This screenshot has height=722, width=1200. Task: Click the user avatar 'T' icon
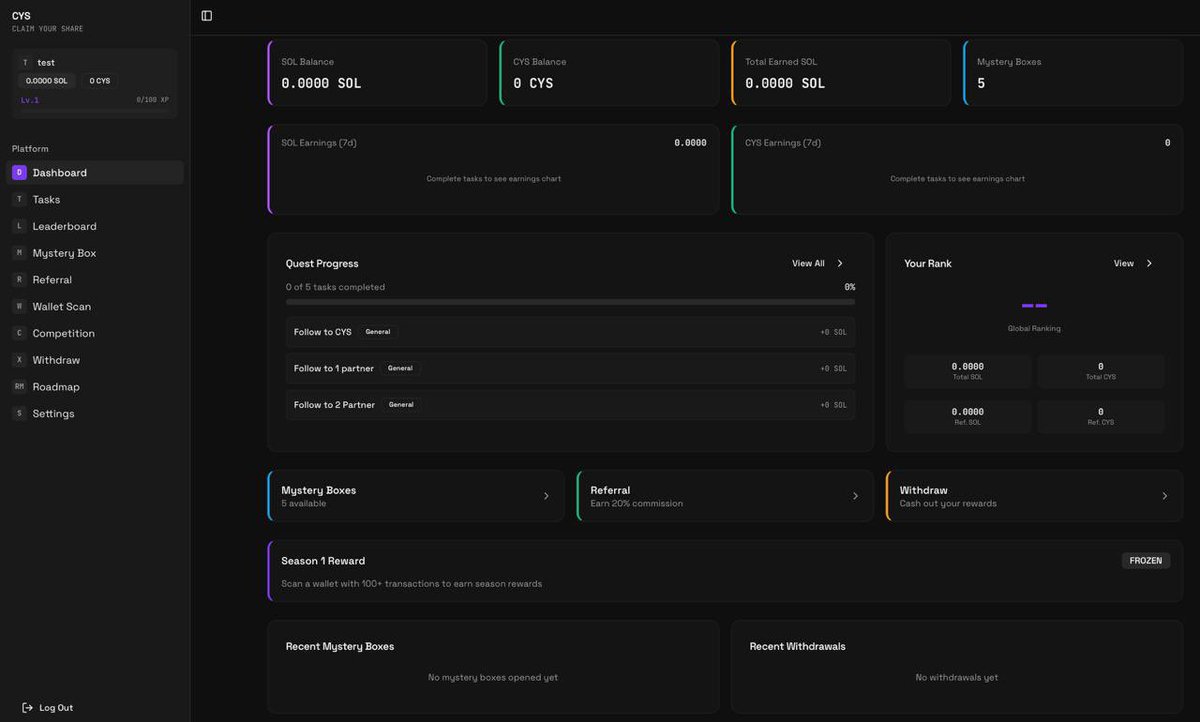[25, 62]
